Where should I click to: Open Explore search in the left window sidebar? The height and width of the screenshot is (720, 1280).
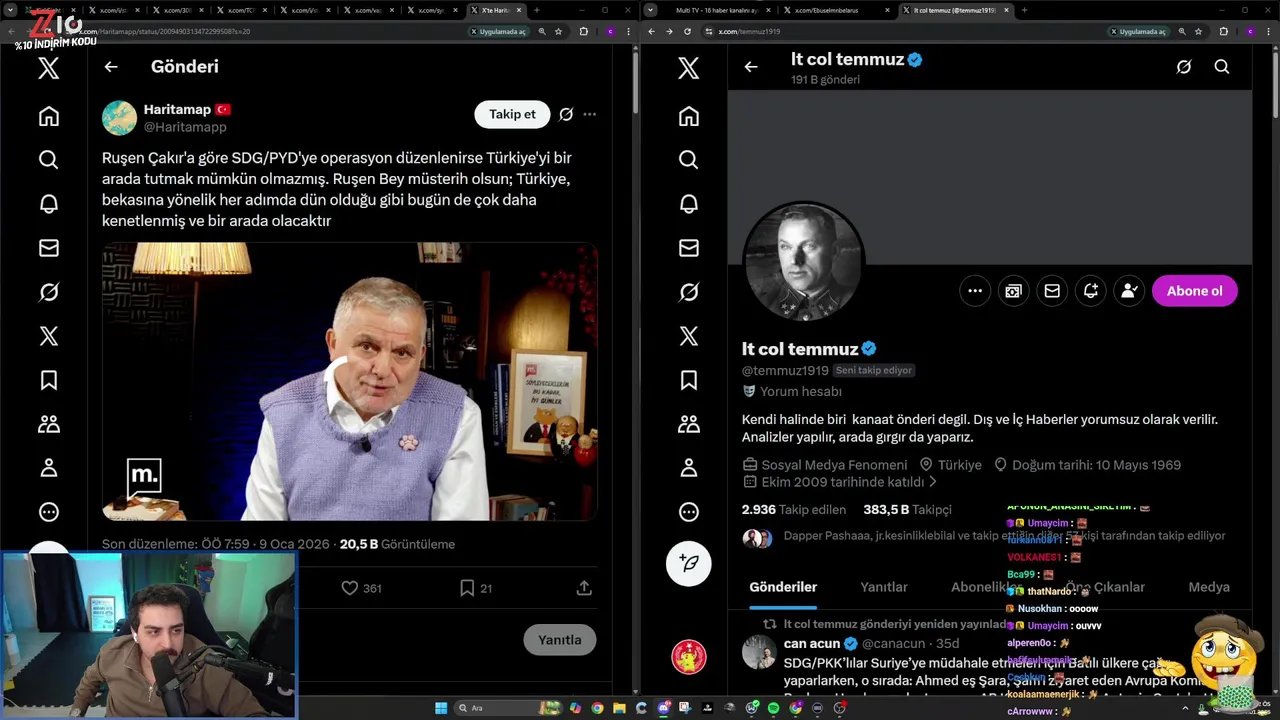(48, 160)
